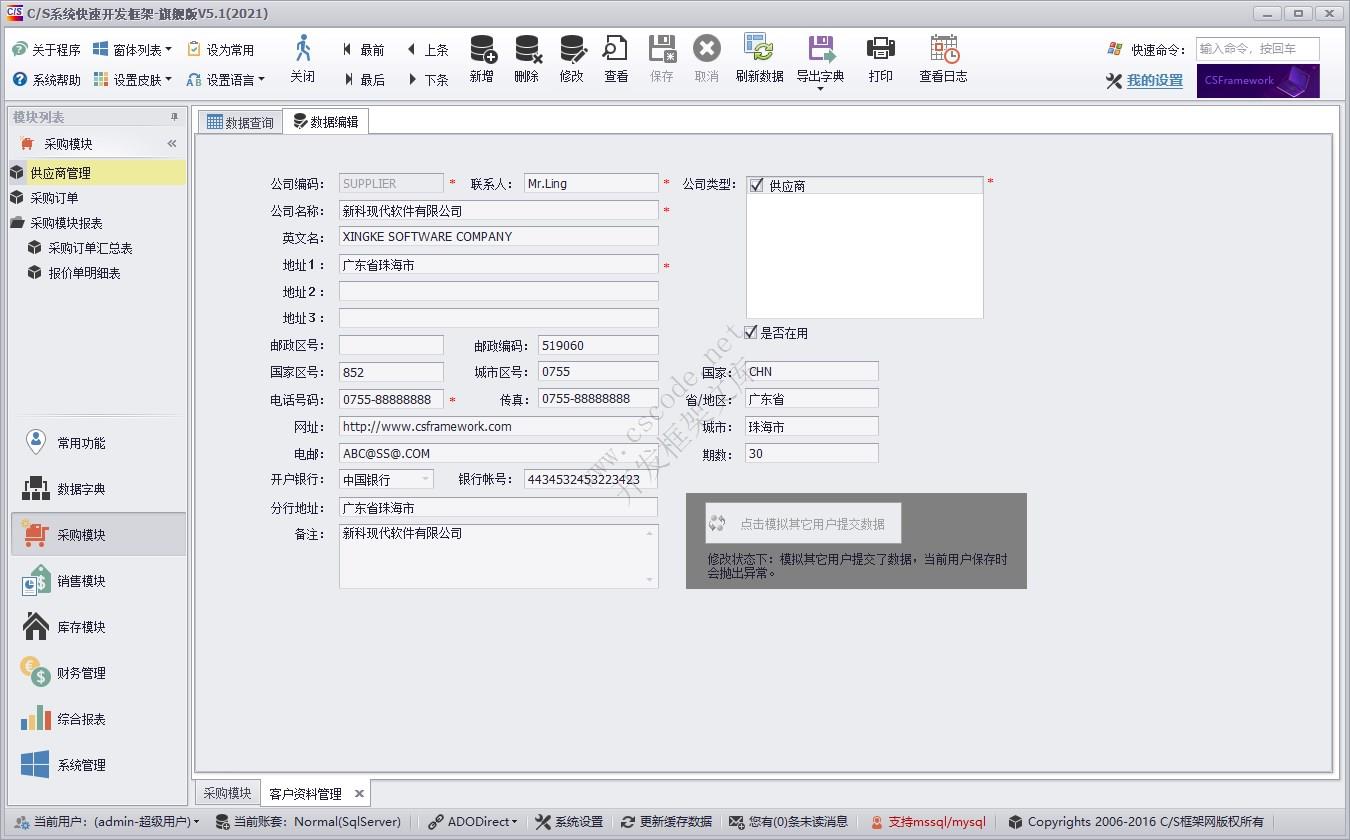The image size is (1350, 840).
Task: Open the 设置皮肤 skin dropdown
Action: 133,79
